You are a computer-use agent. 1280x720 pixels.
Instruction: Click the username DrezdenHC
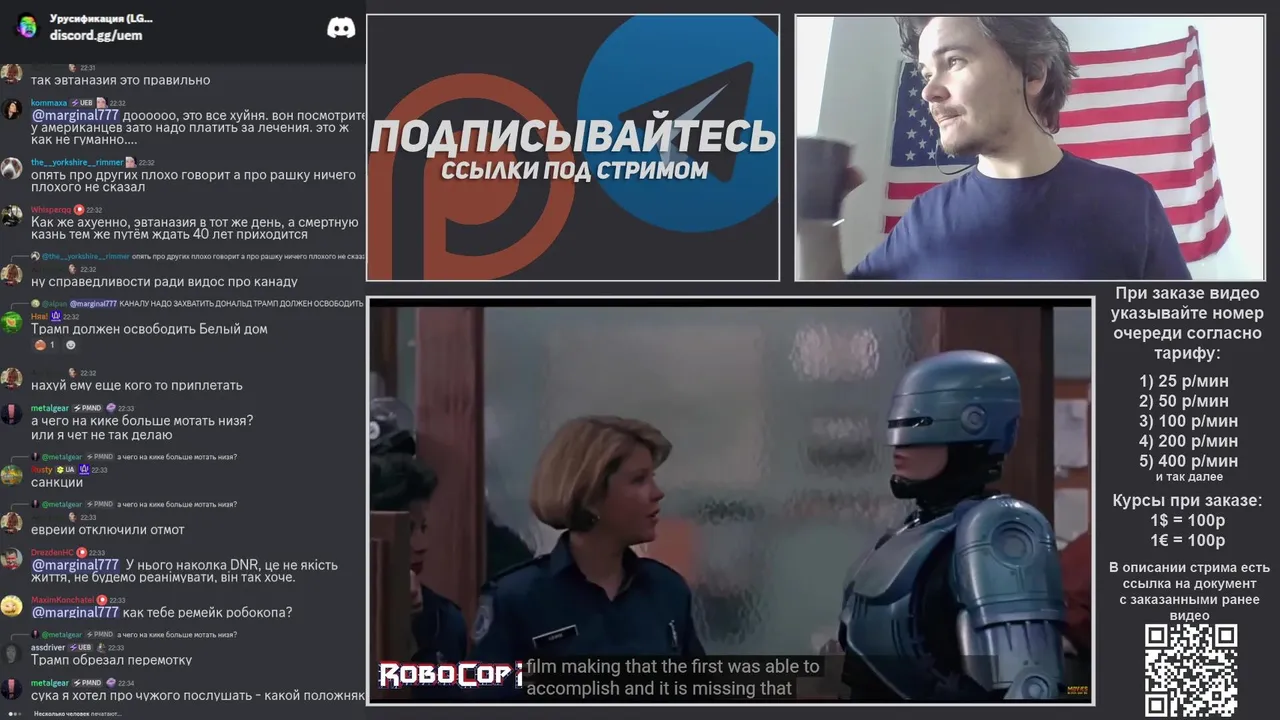[53, 552]
